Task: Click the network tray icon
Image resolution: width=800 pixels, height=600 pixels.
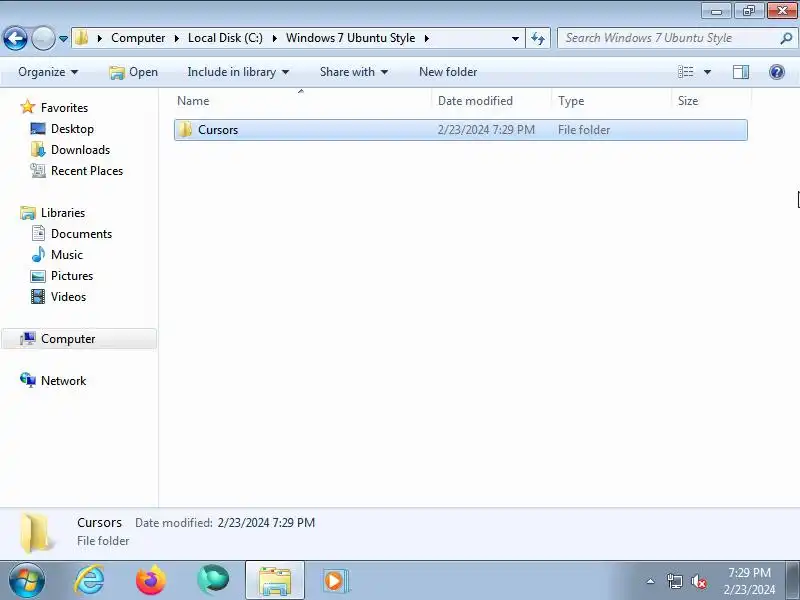Action: 674,581
